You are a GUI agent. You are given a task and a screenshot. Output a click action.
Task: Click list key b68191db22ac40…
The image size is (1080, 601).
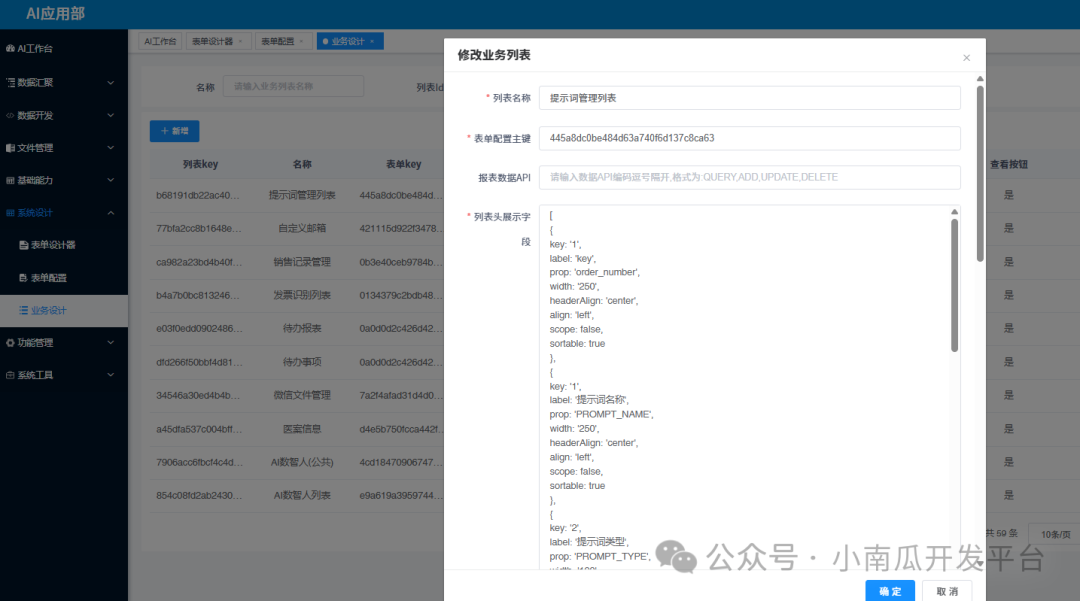[x=198, y=196]
